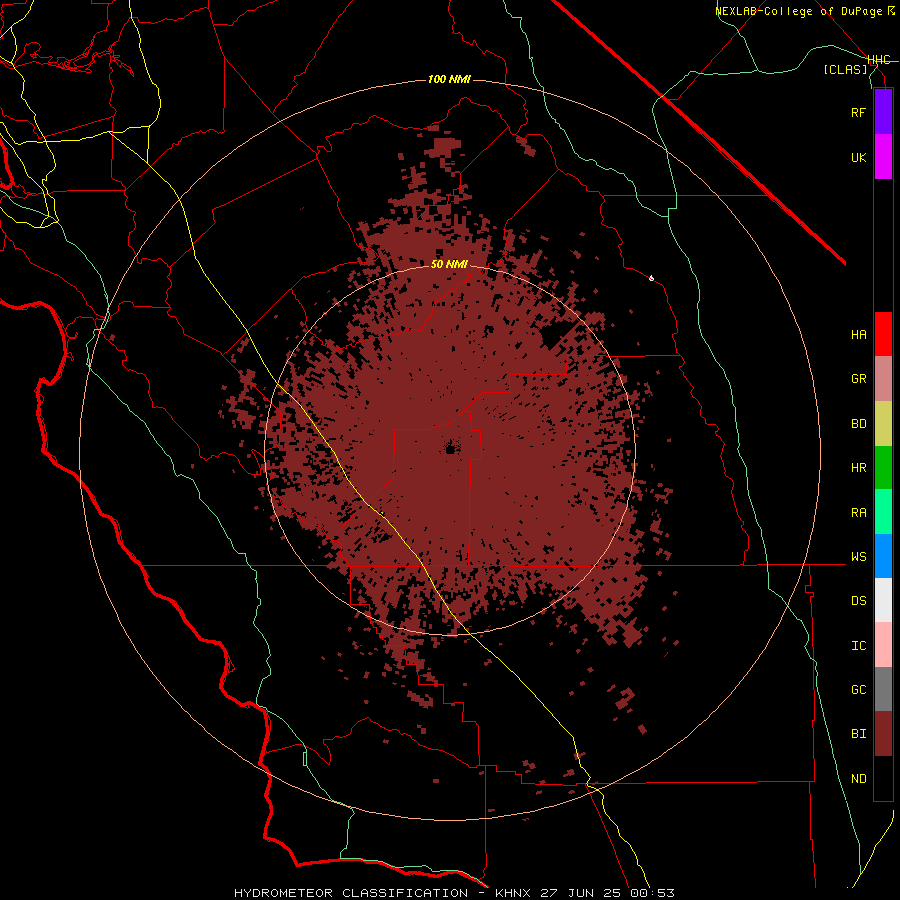Click the WS legend label
This screenshot has height=900, width=900.
click(858, 557)
